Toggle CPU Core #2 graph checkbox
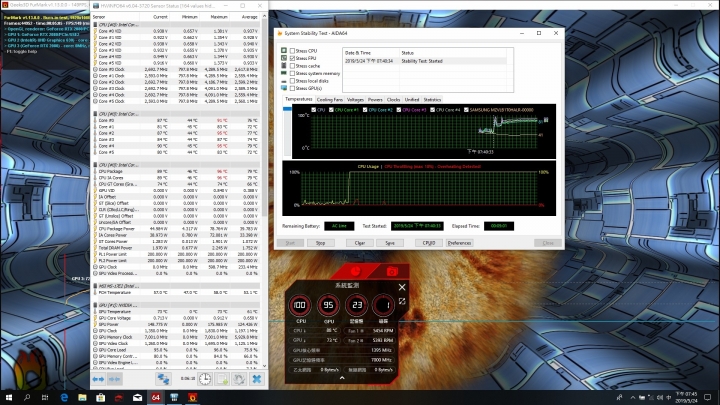 pos(365,110)
